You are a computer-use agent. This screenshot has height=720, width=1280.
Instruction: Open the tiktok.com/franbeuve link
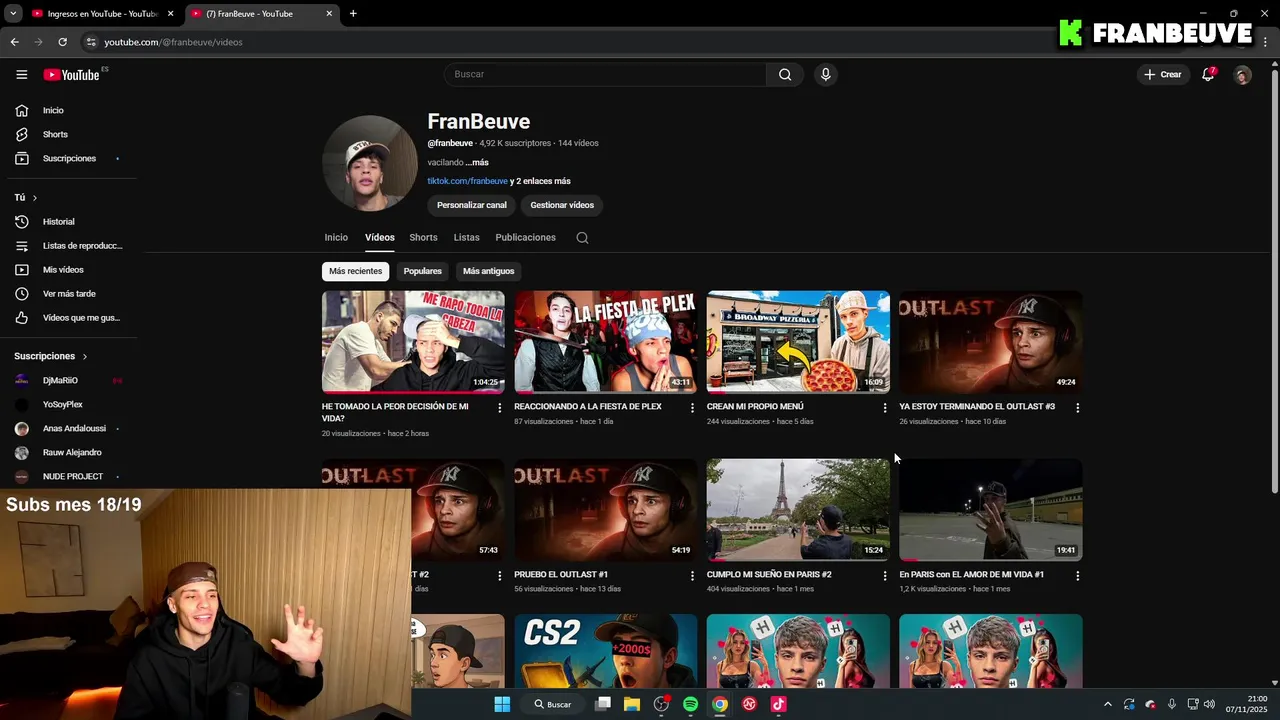pyautogui.click(x=467, y=181)
